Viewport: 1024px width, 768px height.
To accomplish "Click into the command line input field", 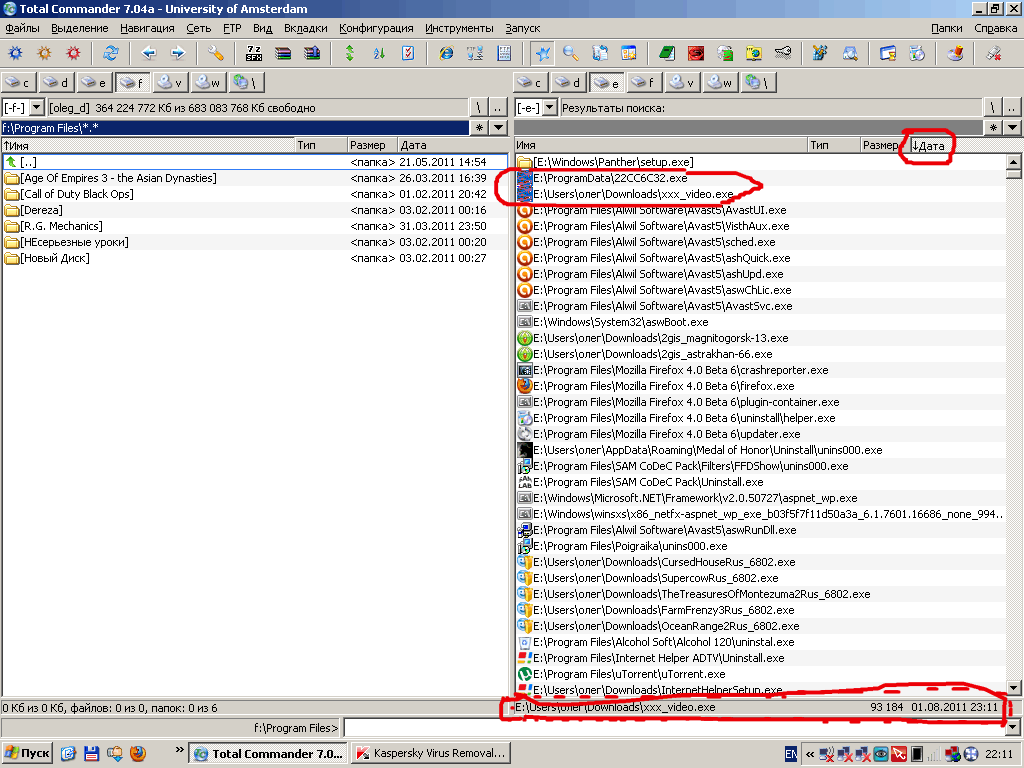I will point(674,728).
